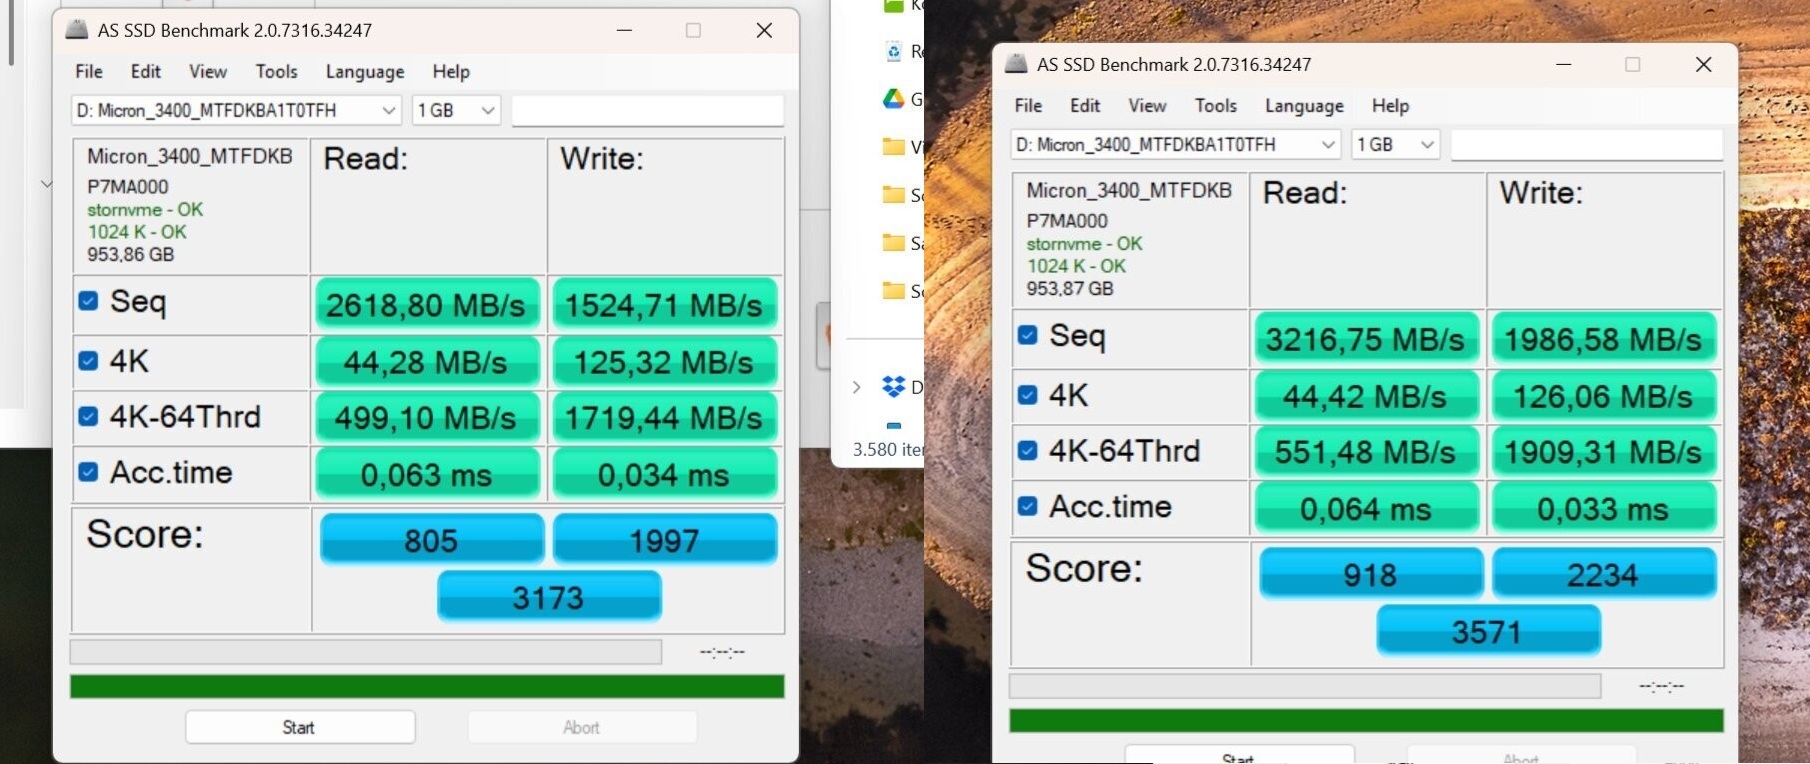The width and height of the screenshot is (1810, 764).
Task: Click the Recycle Bin icon in Explorer sidebar
Action: coord(893,51)
